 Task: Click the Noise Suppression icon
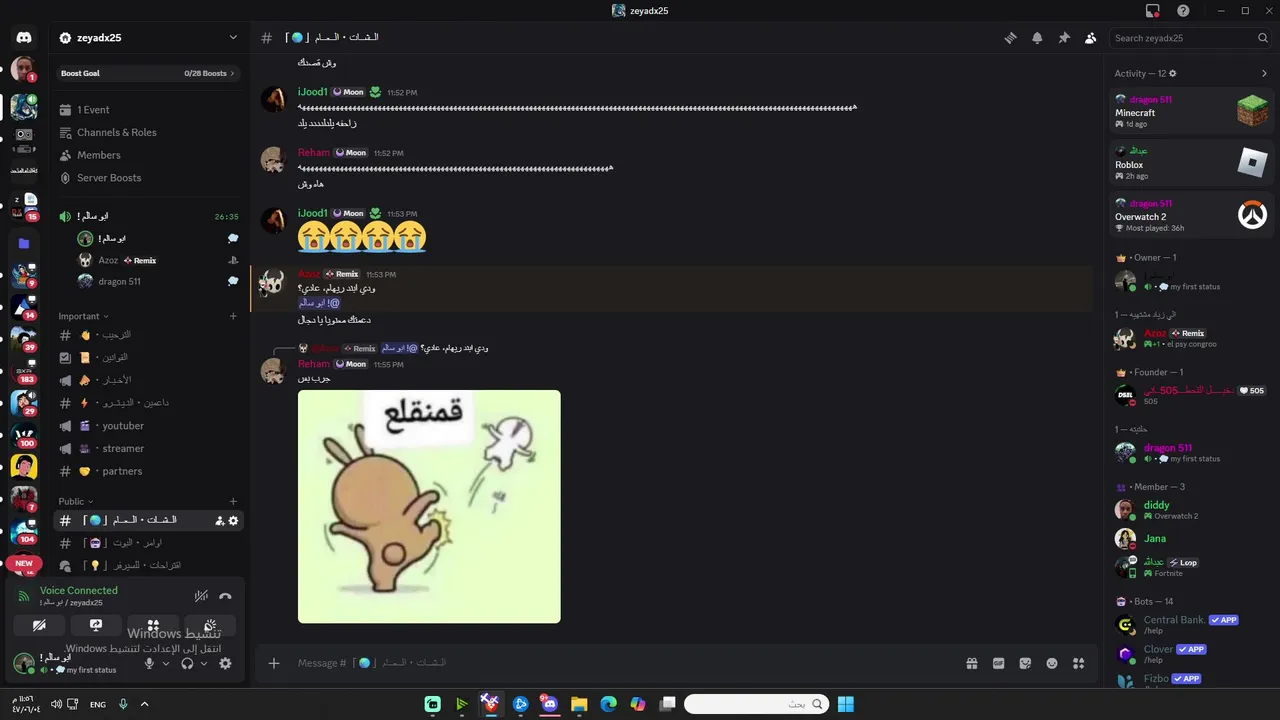pyautogui.click(x=201, y=596)
